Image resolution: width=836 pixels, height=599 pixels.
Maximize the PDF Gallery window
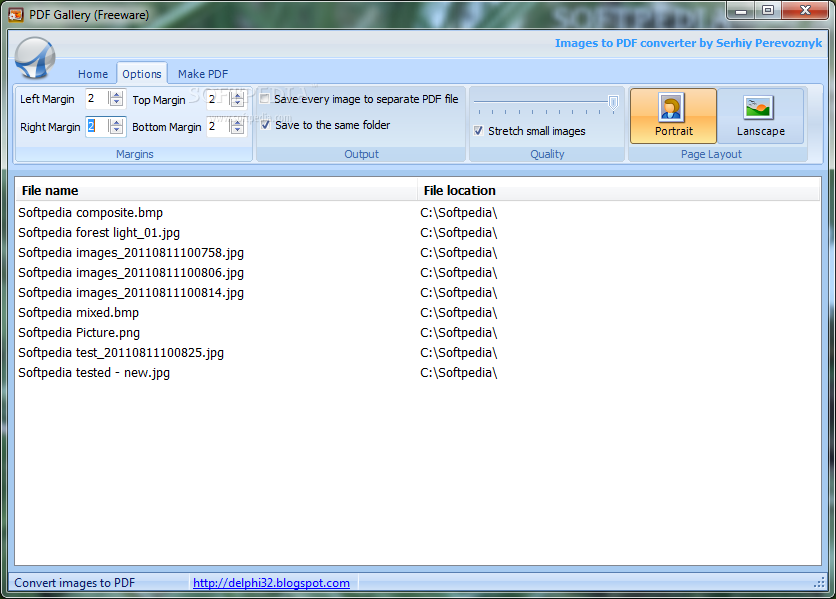tap(768, 11)
